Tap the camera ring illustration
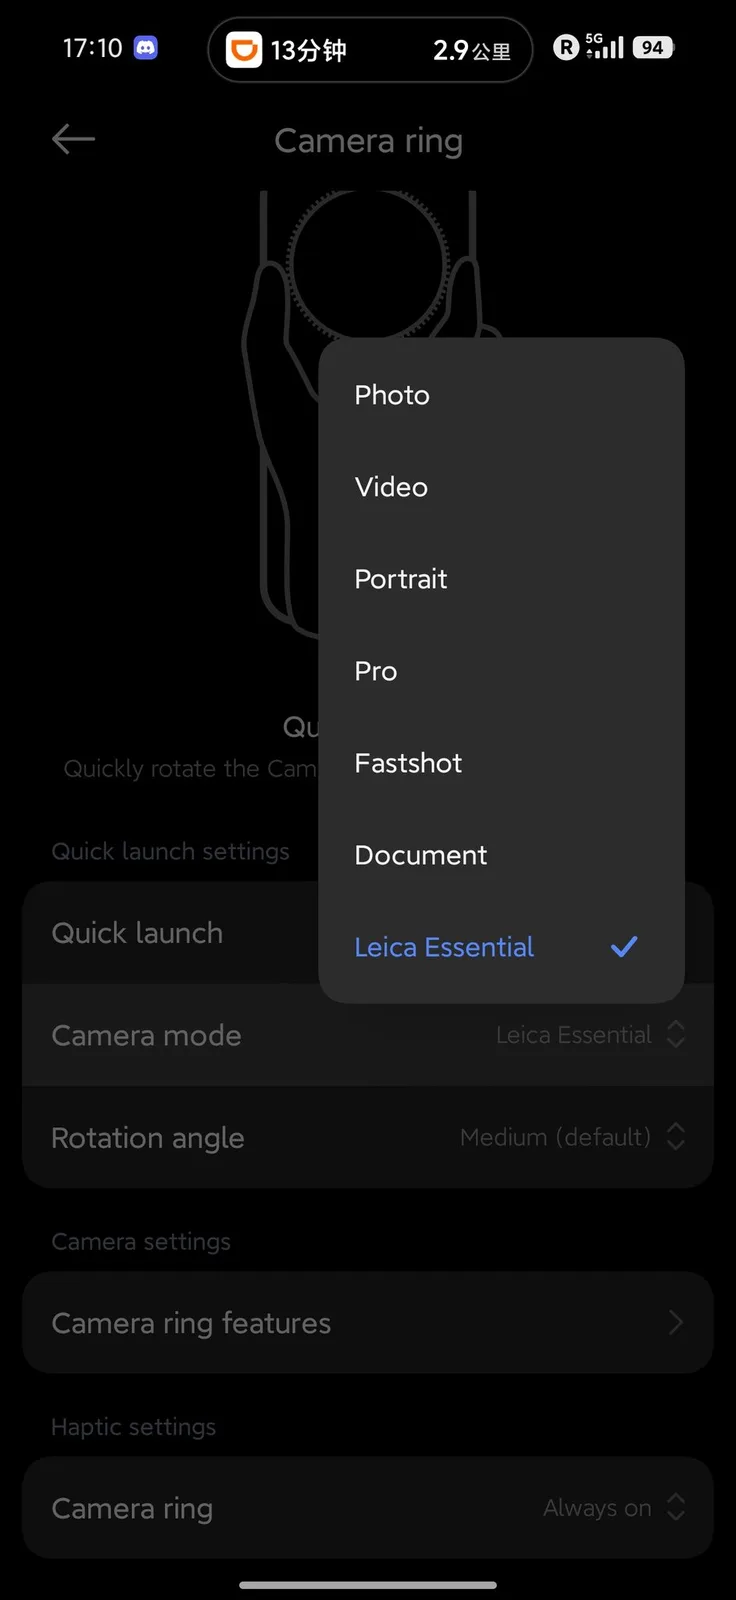736x1600 pixels. pyautogui.click(x=367, y=264)
